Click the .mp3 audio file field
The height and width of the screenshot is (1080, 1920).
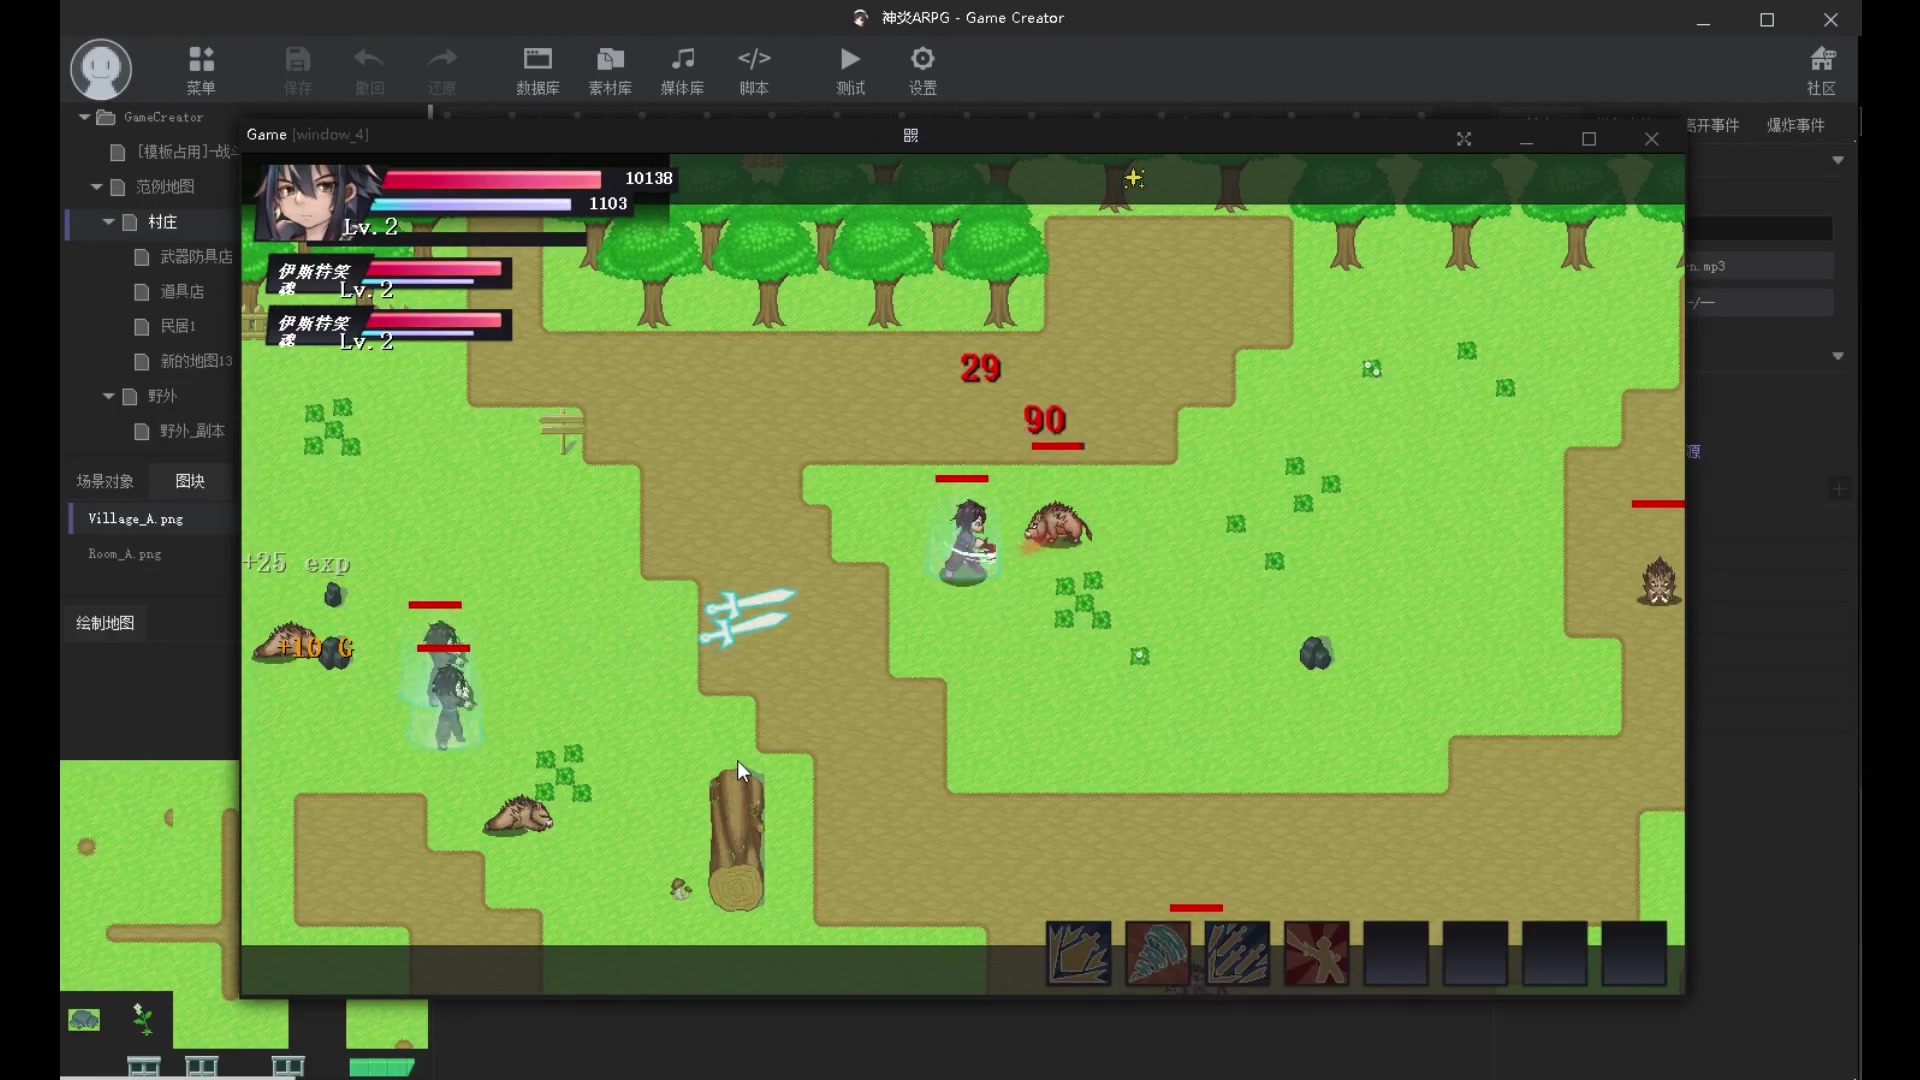coord(1760,266)
